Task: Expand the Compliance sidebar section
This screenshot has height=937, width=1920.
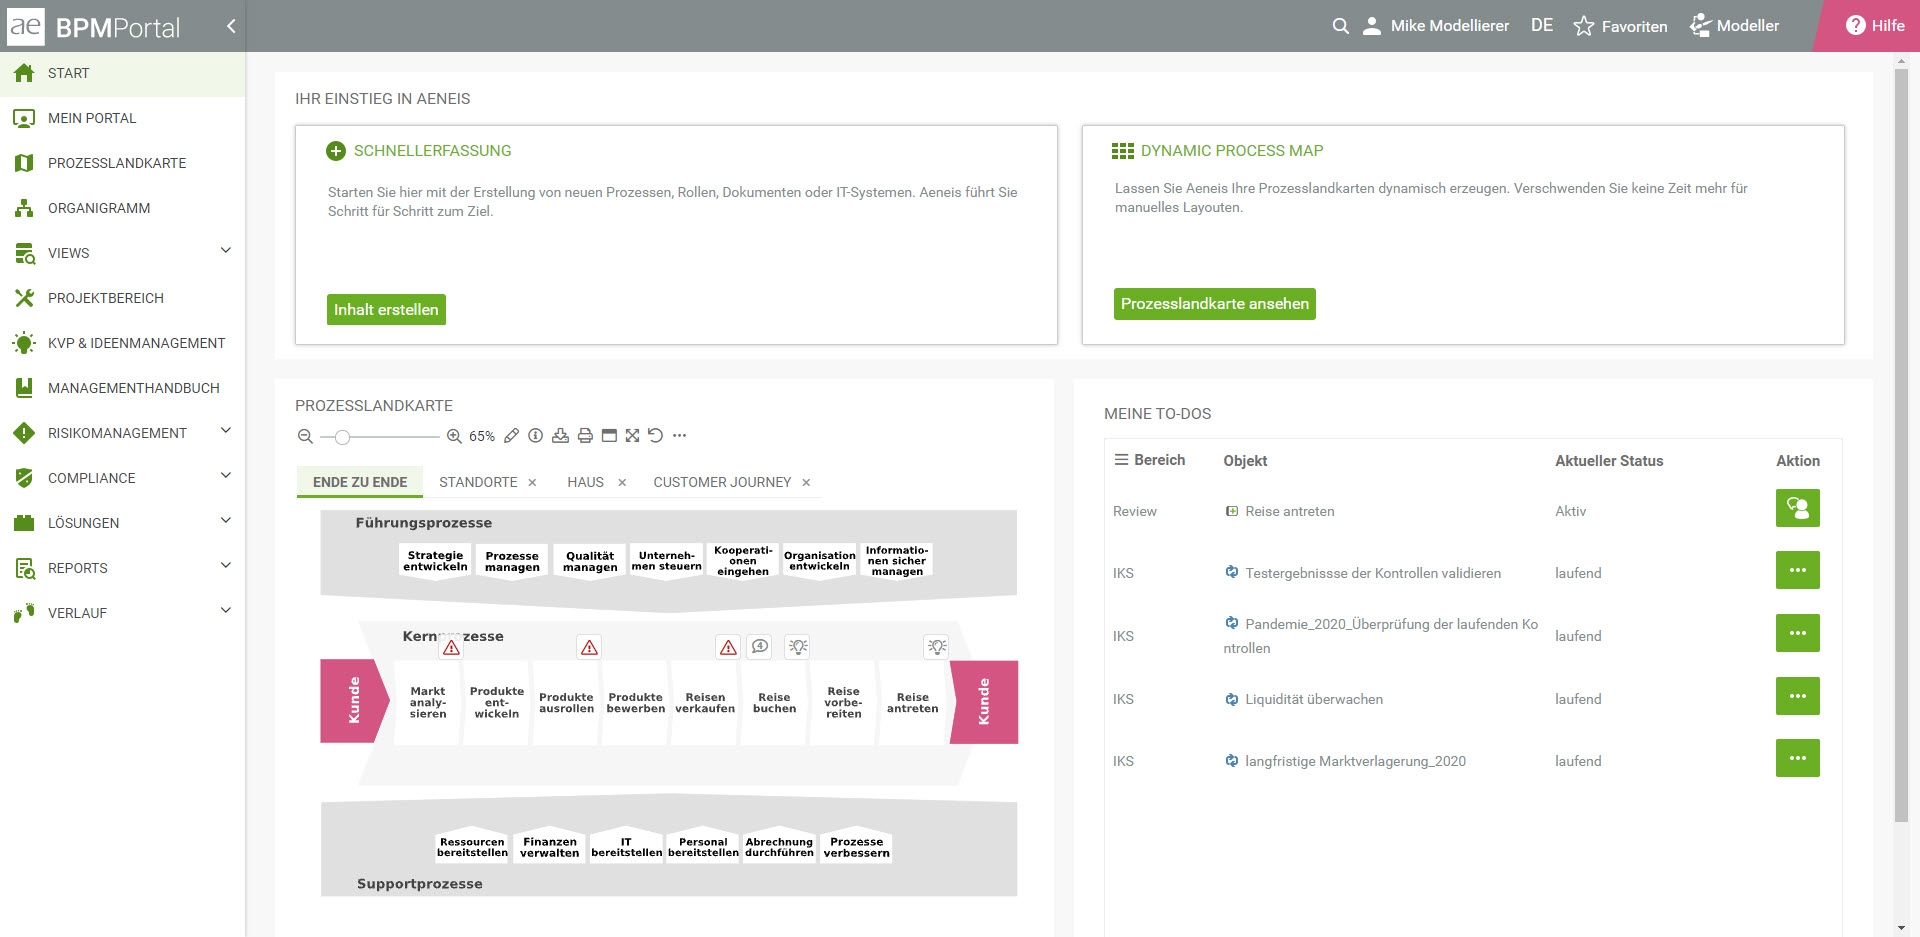Action: [x=226, y=476]
